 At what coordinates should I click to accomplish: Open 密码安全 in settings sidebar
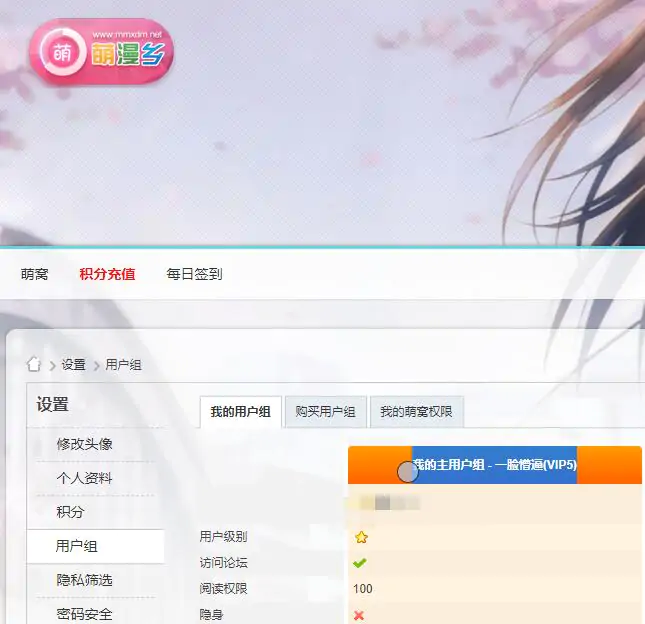[x=85, y=614]
